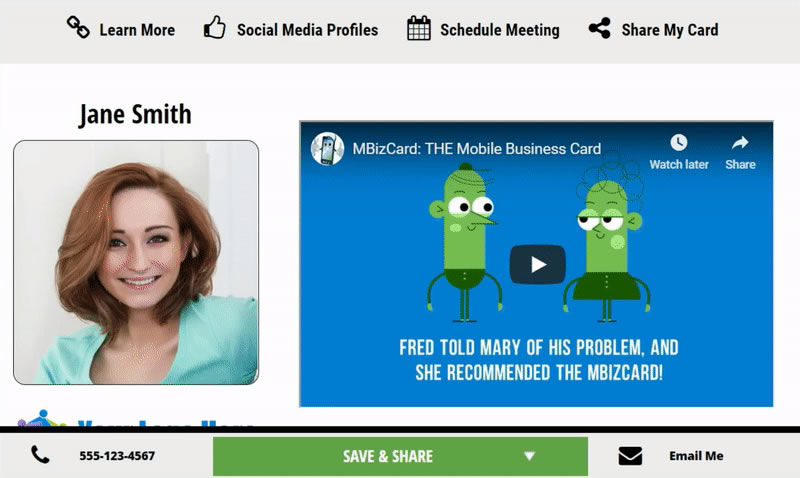Click the thumbs-up icon for Social Media Profiles
Screen dimensions: 800x478
point(215,27)
